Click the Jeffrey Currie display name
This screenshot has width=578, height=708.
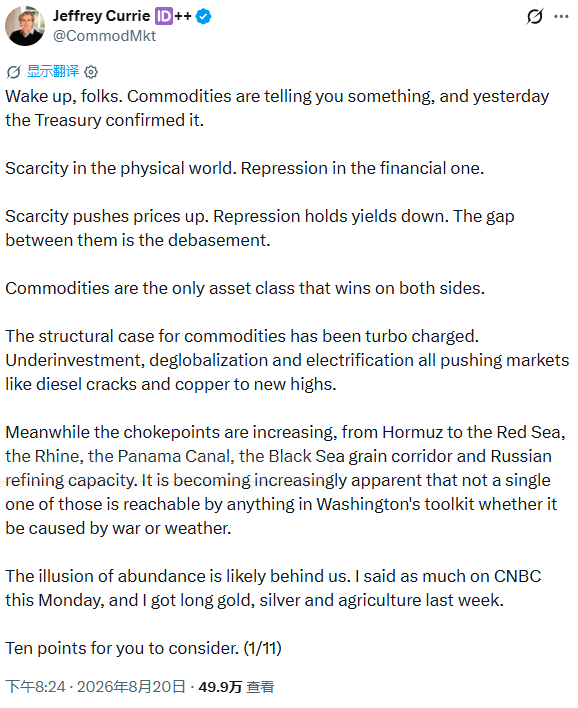coord(102,16)
